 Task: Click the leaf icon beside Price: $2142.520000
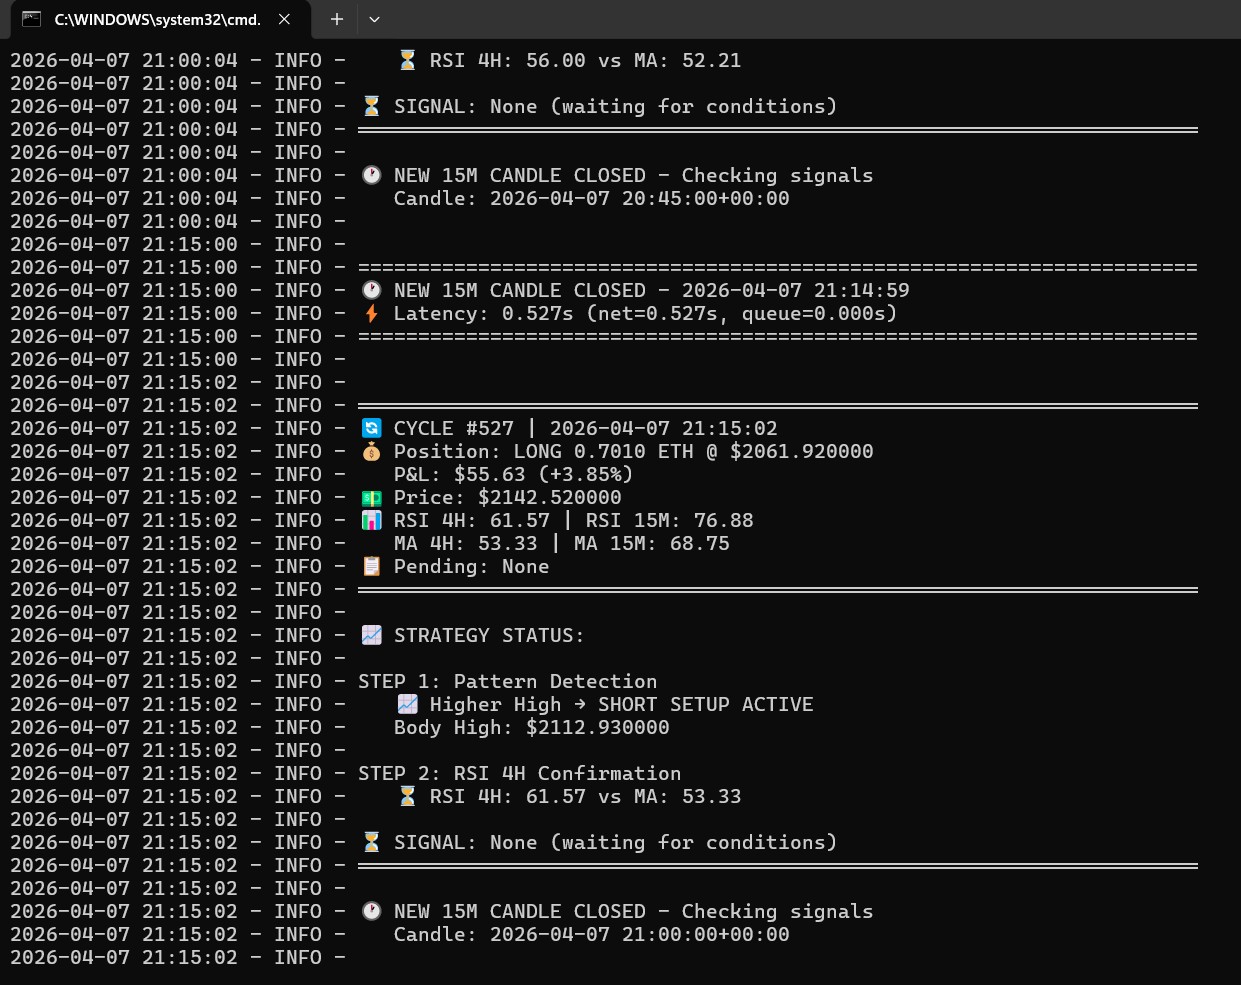pos(371,497)
